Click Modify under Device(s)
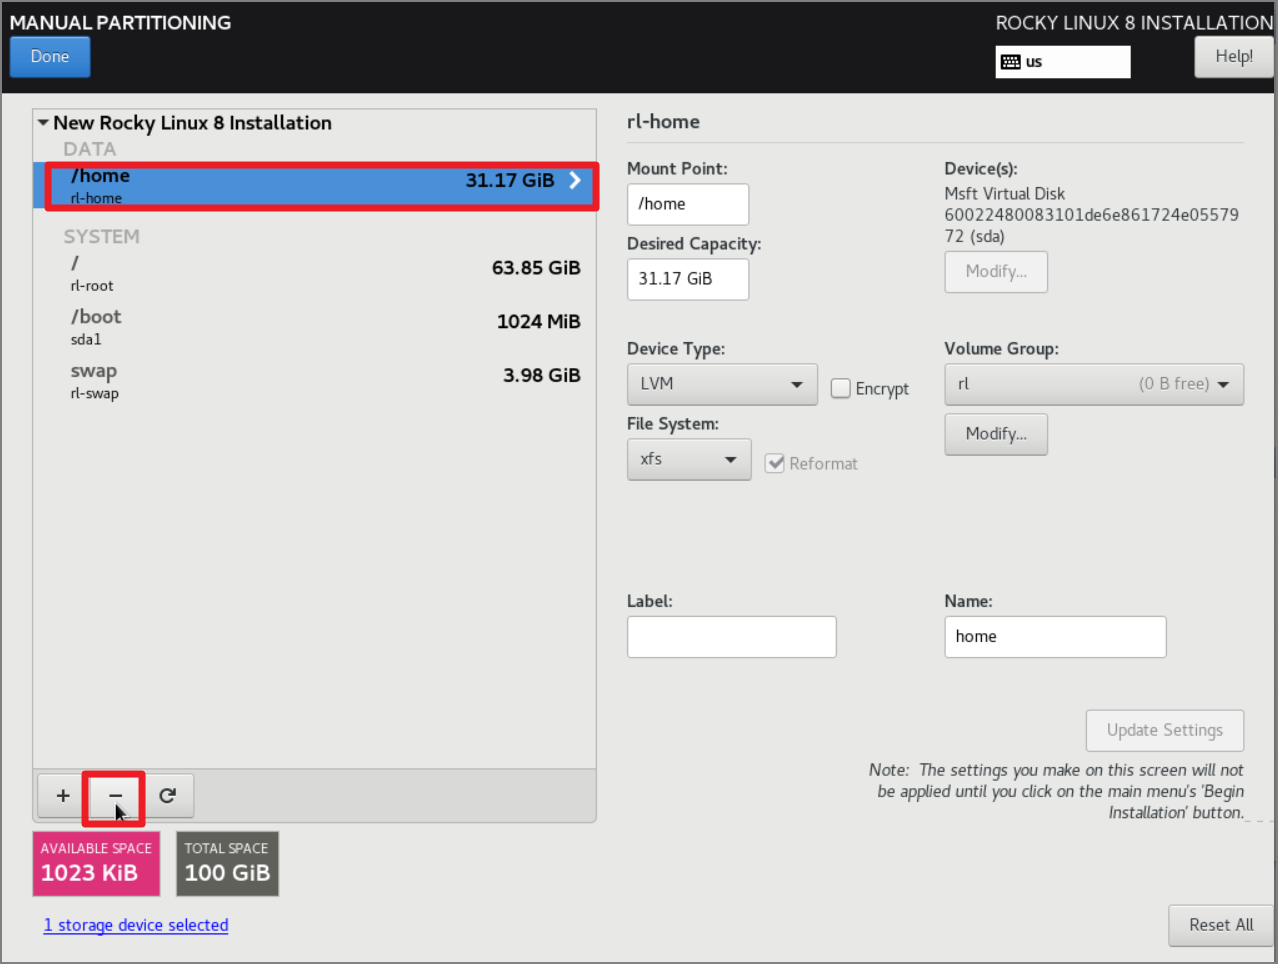 [996, 272]
